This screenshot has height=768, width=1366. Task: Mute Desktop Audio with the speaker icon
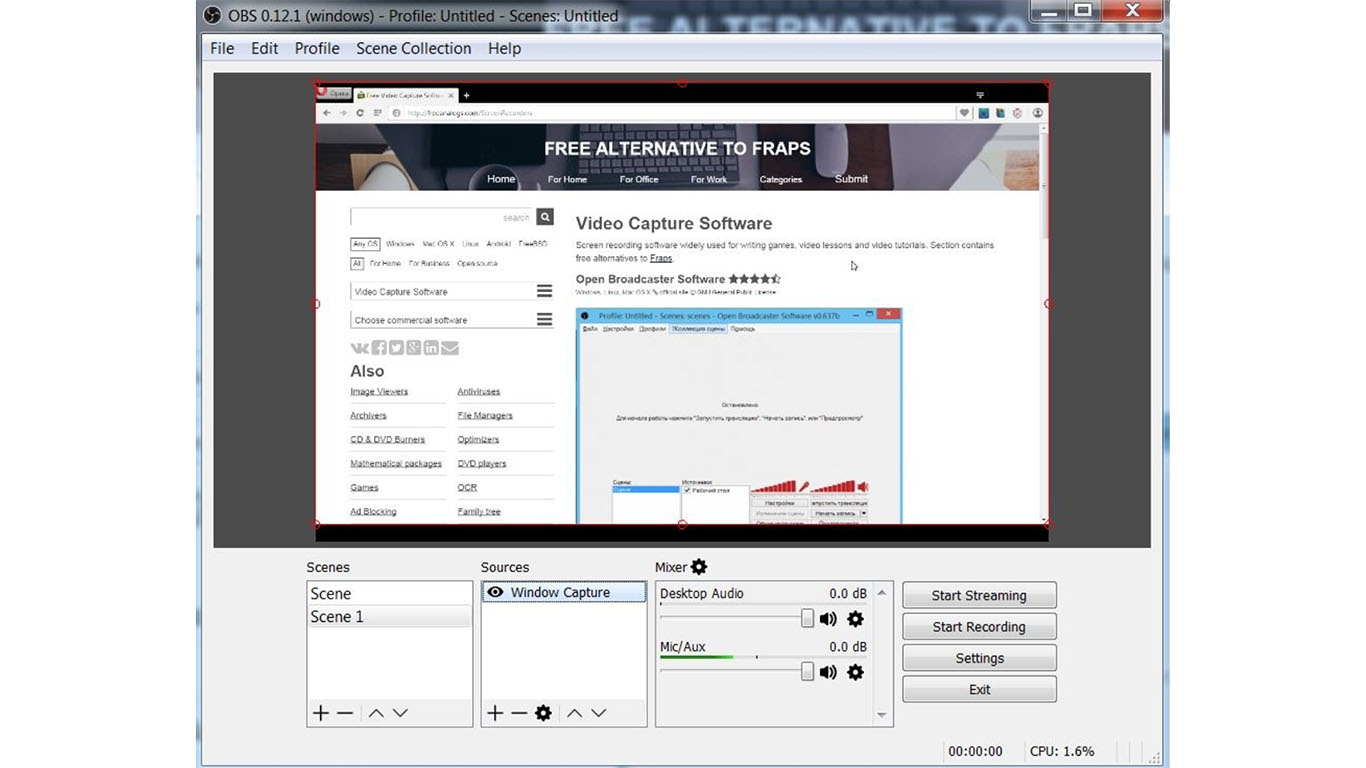point(828,619)
